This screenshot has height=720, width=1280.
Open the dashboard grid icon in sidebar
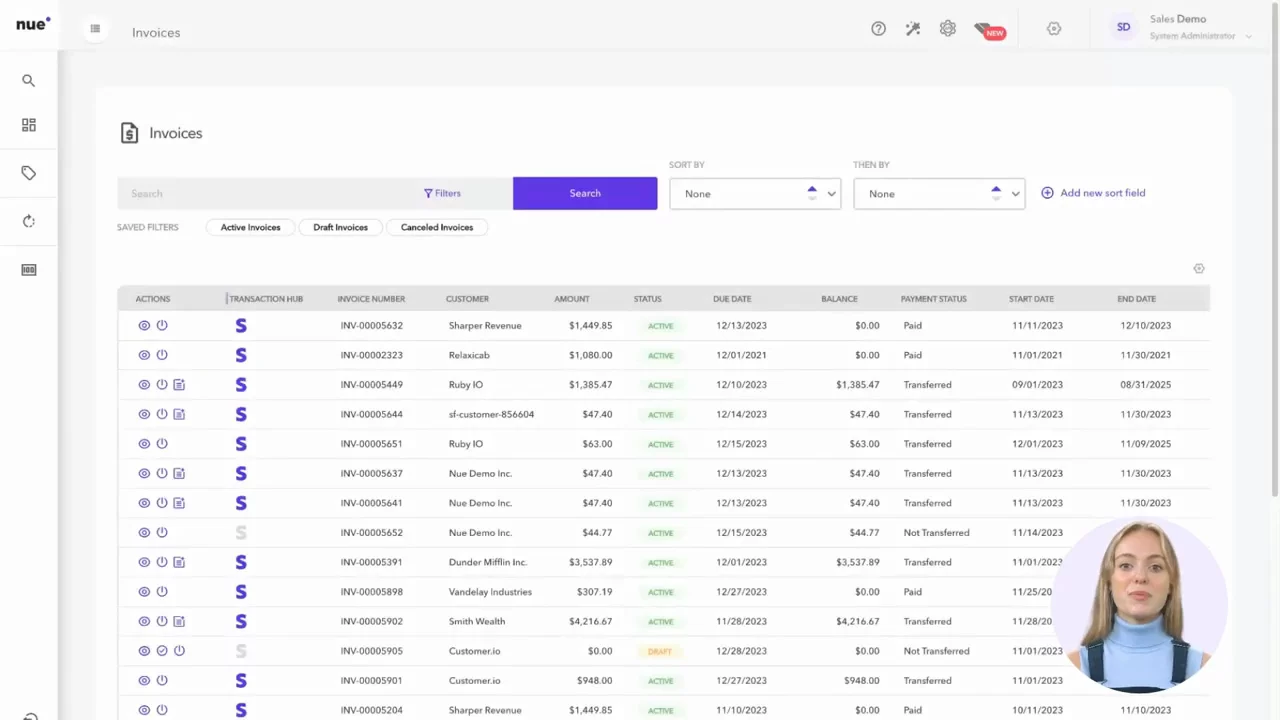click(x=29, y=125)
